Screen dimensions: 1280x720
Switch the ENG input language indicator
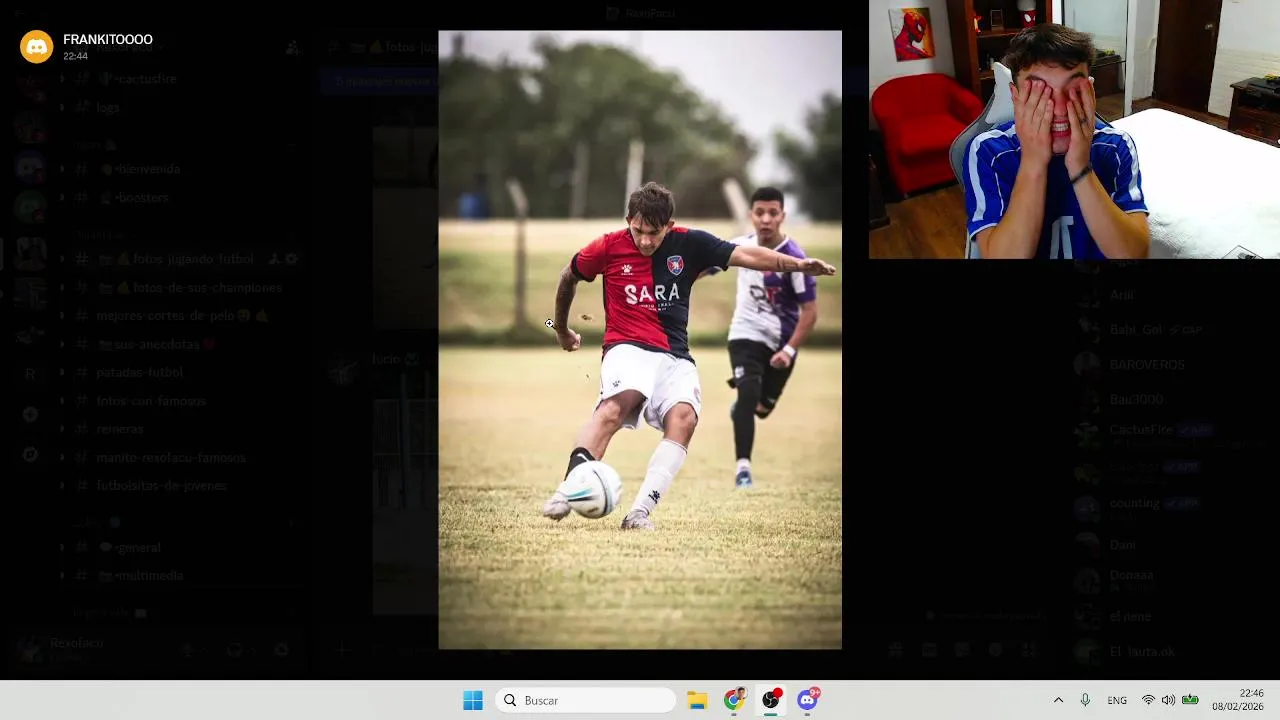(x=1117, y=700)
